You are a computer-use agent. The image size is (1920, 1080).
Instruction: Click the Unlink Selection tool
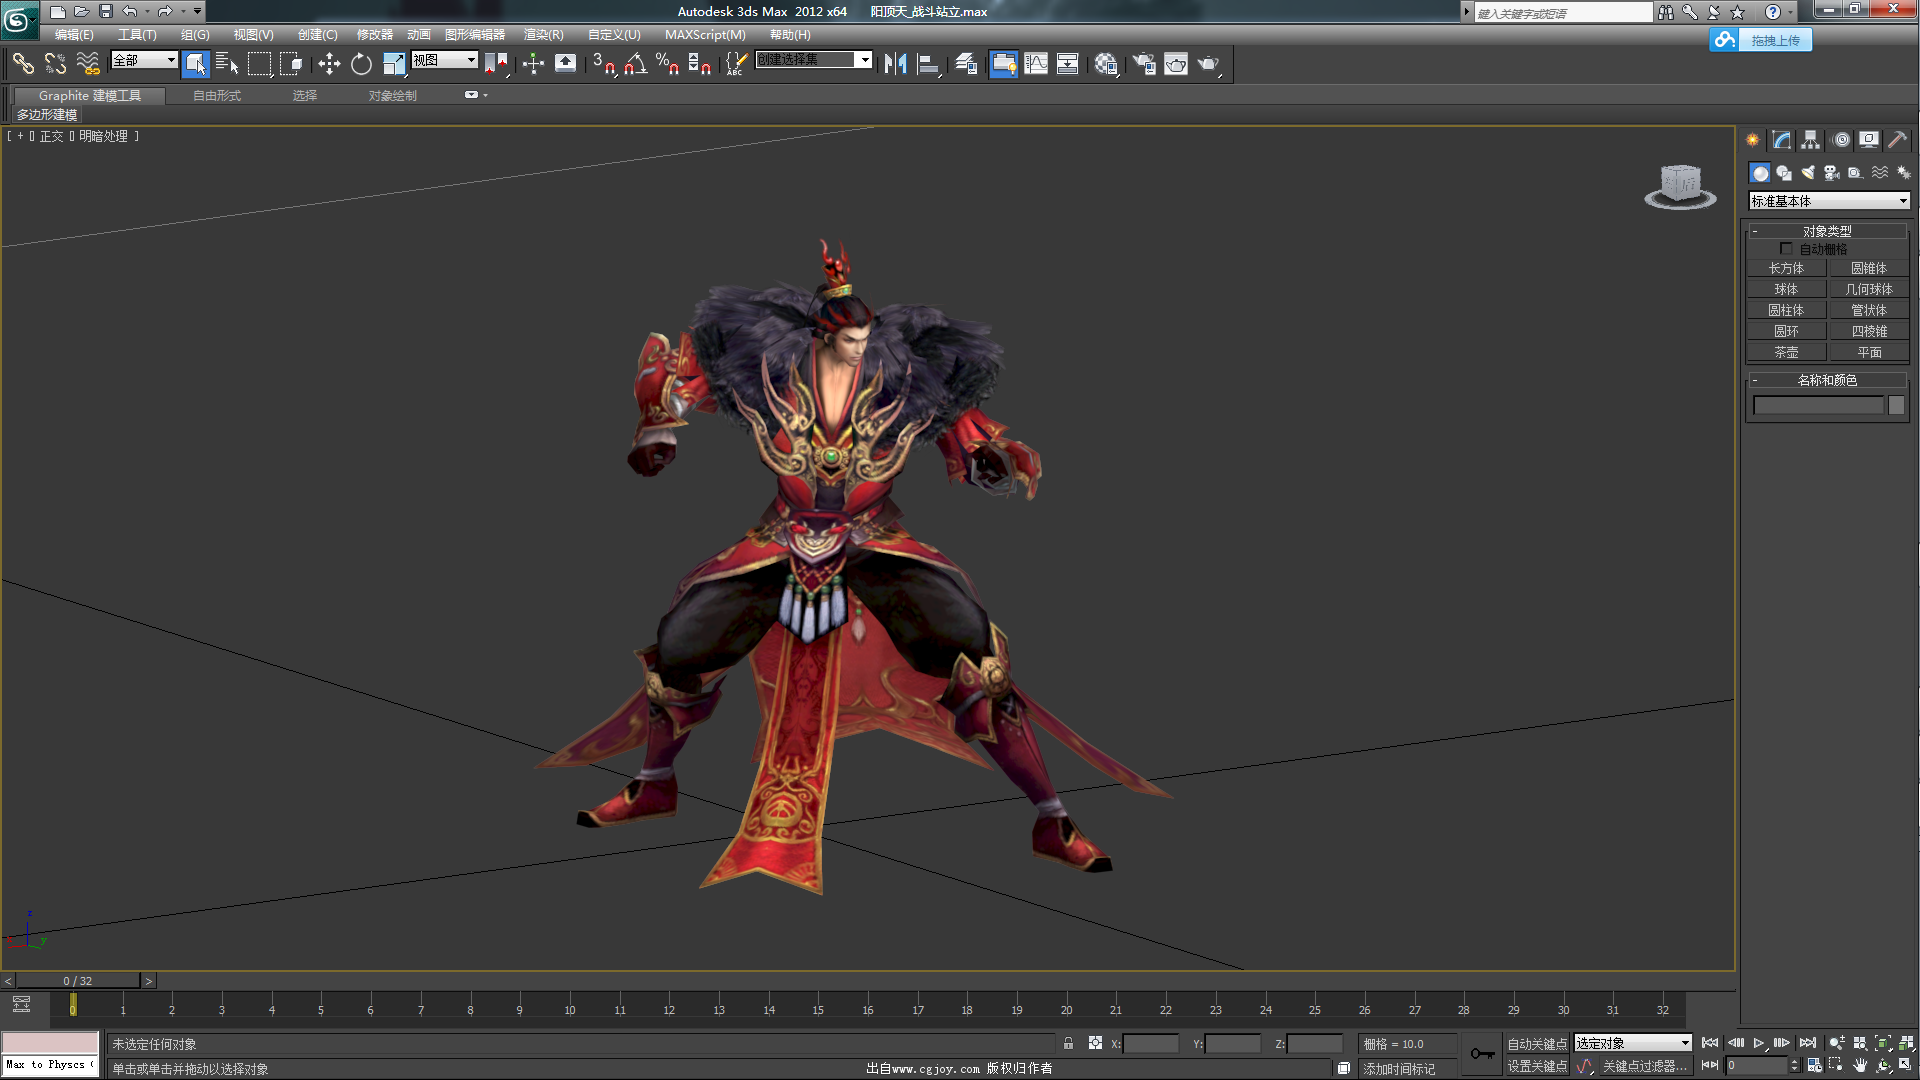click(x=55, y=64)
